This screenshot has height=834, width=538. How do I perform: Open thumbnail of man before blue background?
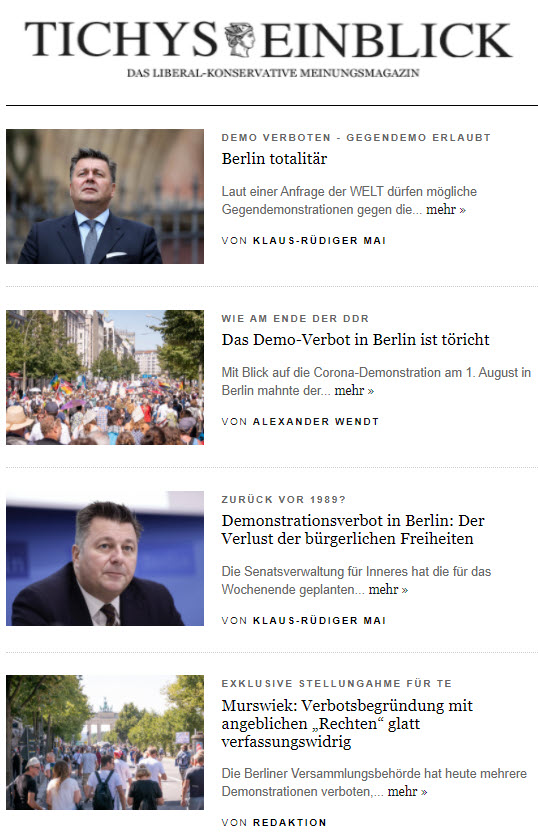point(105,558)
